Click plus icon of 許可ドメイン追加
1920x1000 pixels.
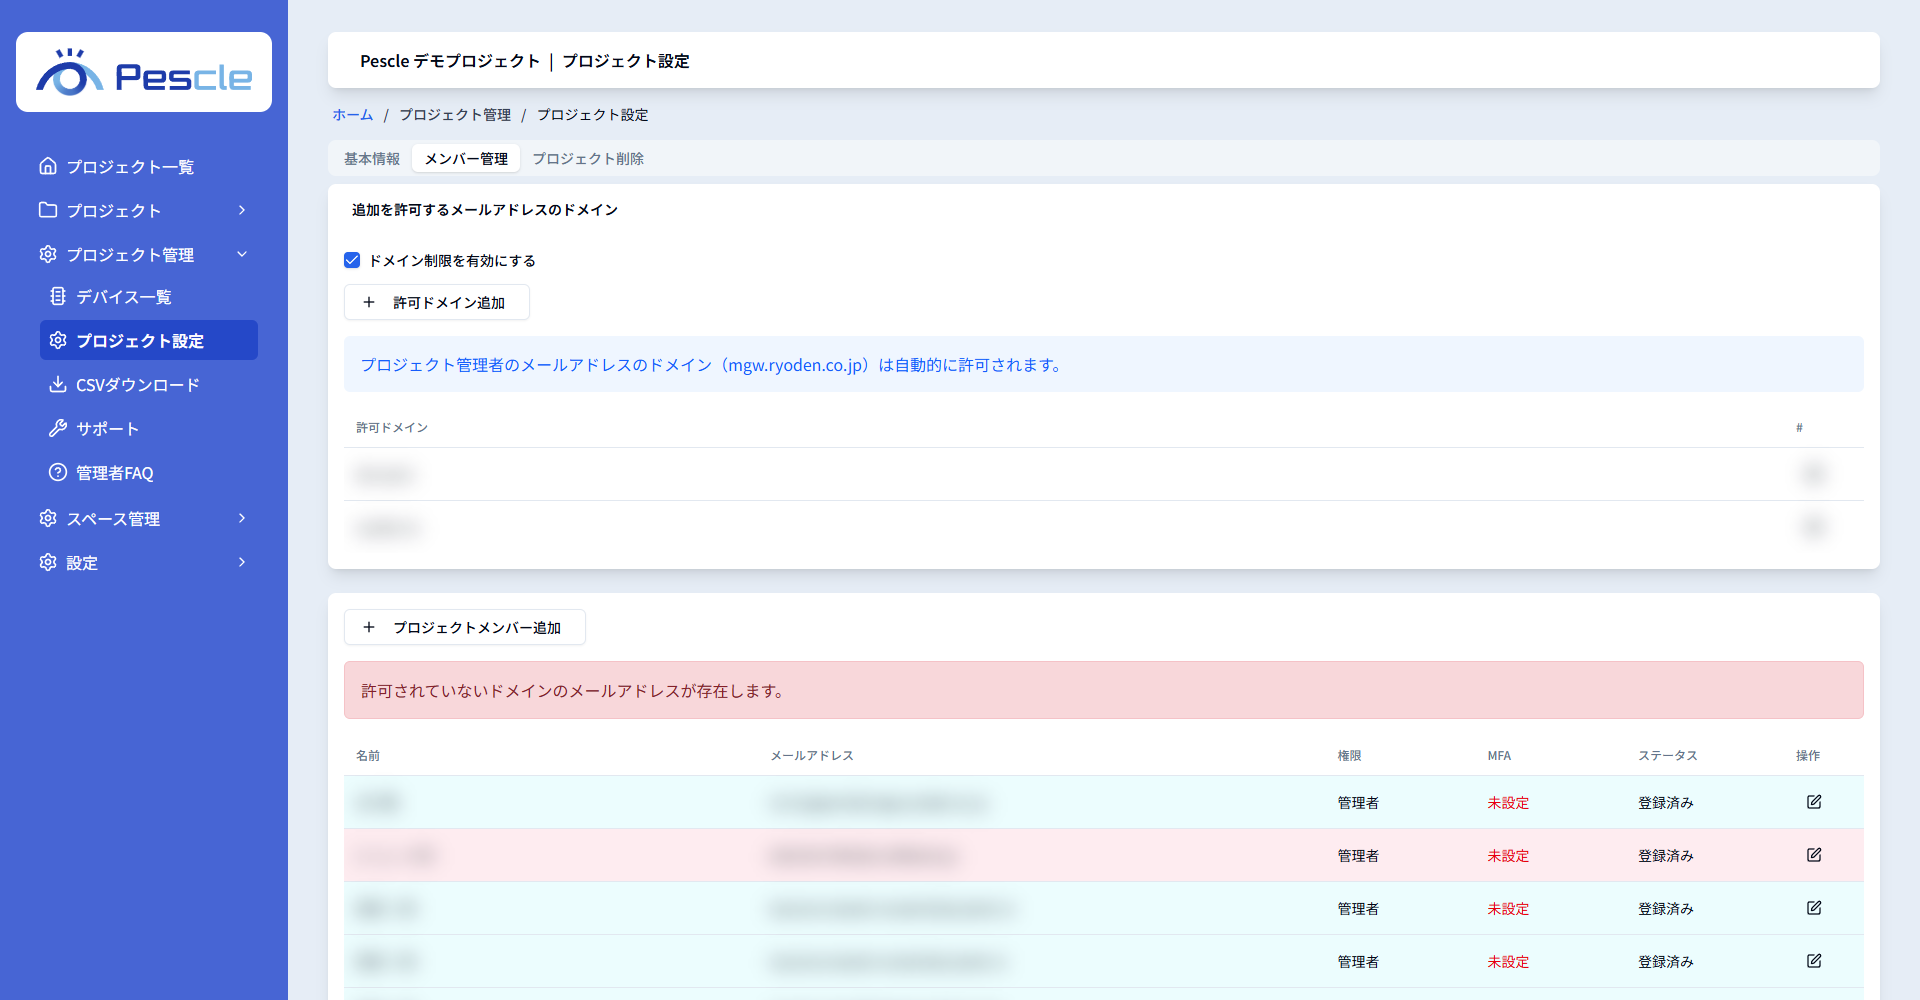click(x=369, y=302)
